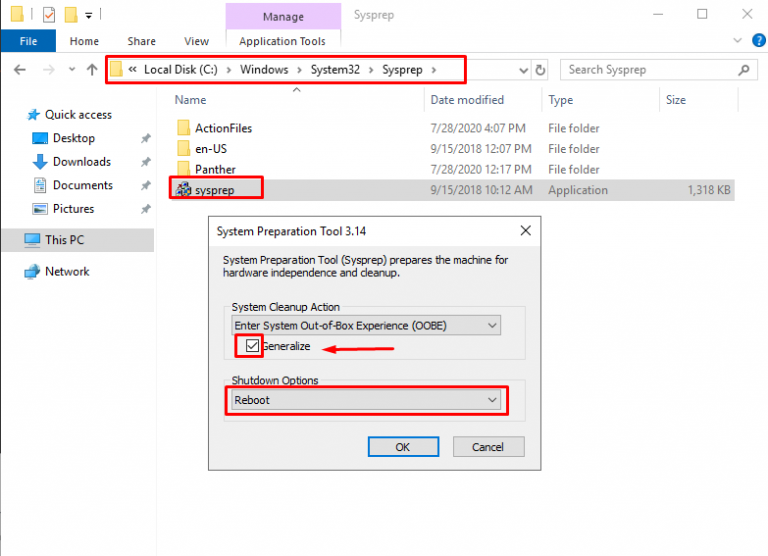Go up one folder level

coord(92,70)
